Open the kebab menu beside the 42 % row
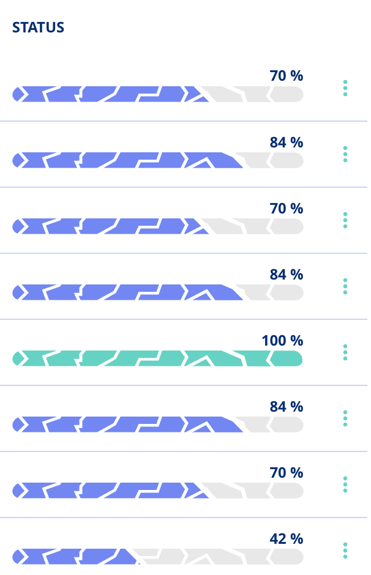Viewport: 371px width, 575px height. pyautogui.click(x=345, y=550)
